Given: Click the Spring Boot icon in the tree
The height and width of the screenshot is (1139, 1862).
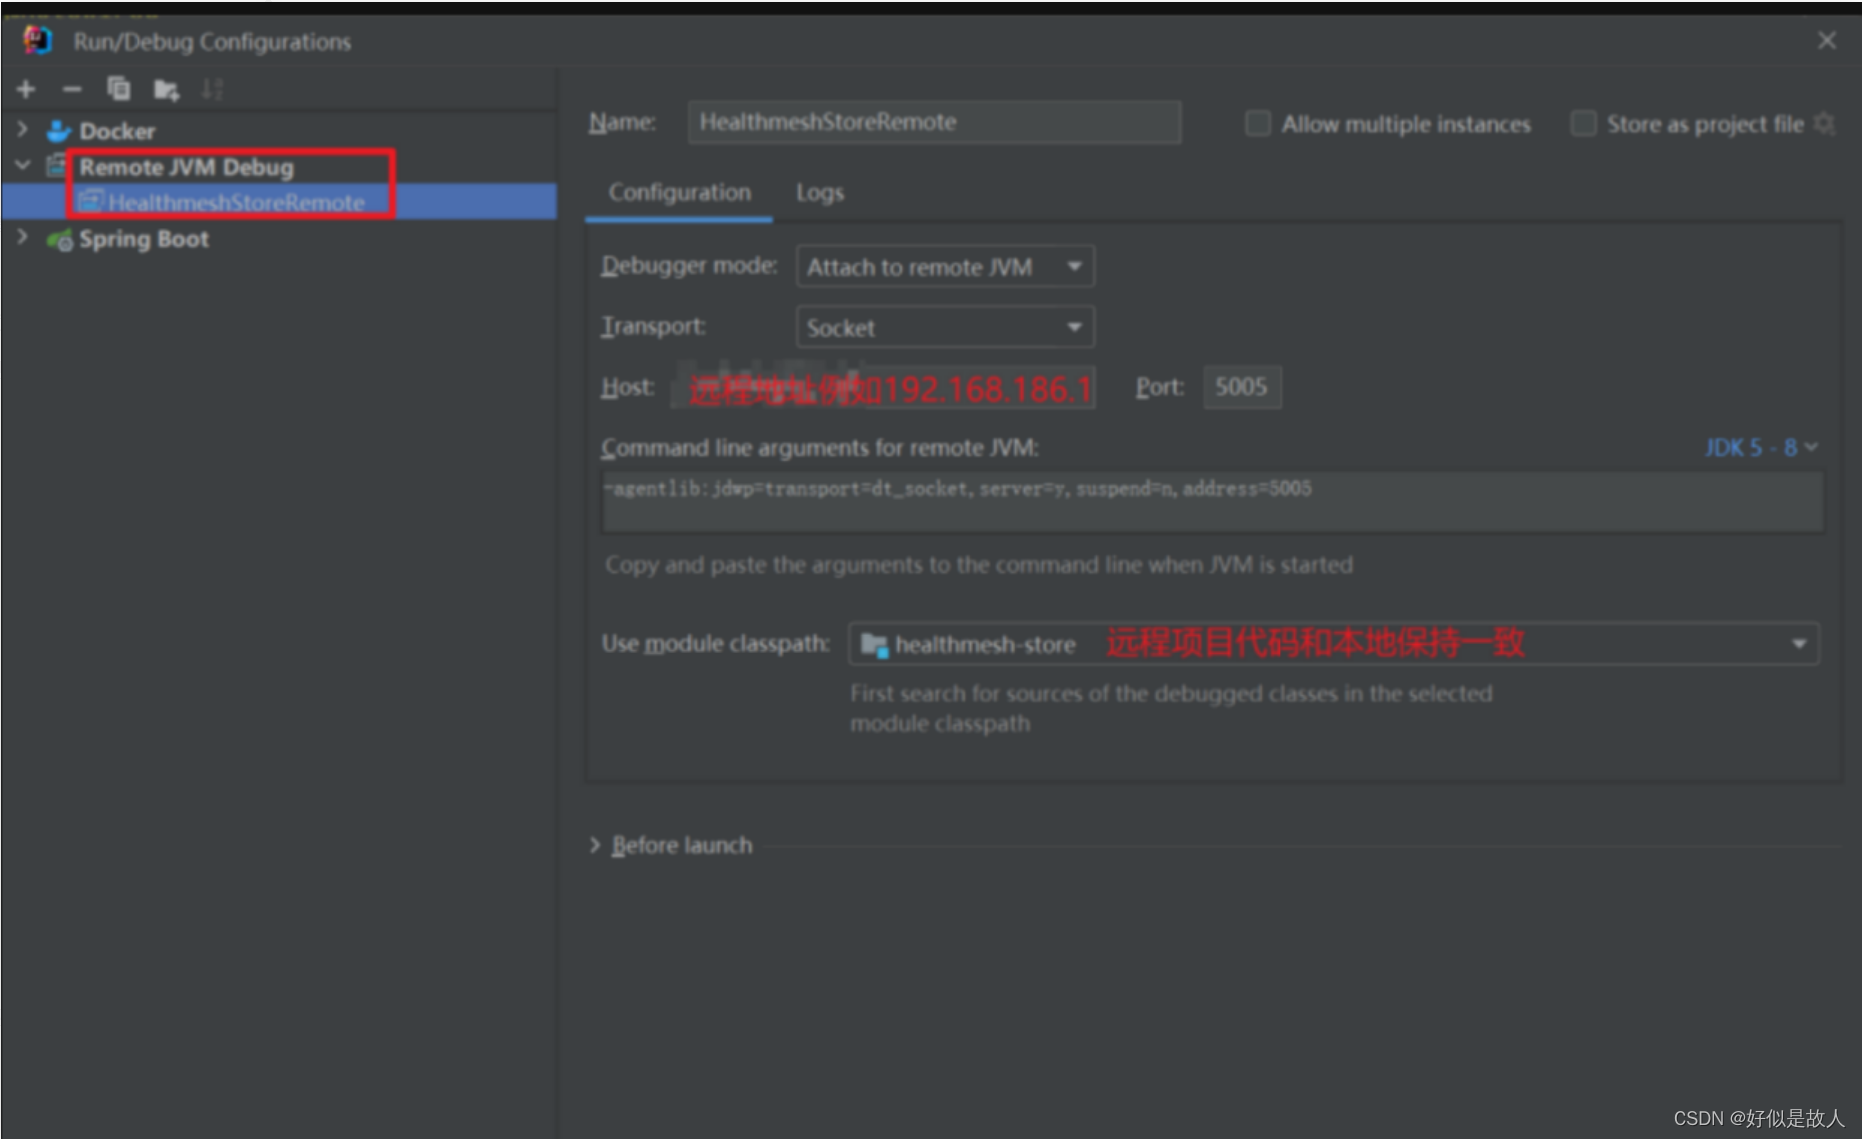Looking at the screenshot, I should click(x=59, y=239).
